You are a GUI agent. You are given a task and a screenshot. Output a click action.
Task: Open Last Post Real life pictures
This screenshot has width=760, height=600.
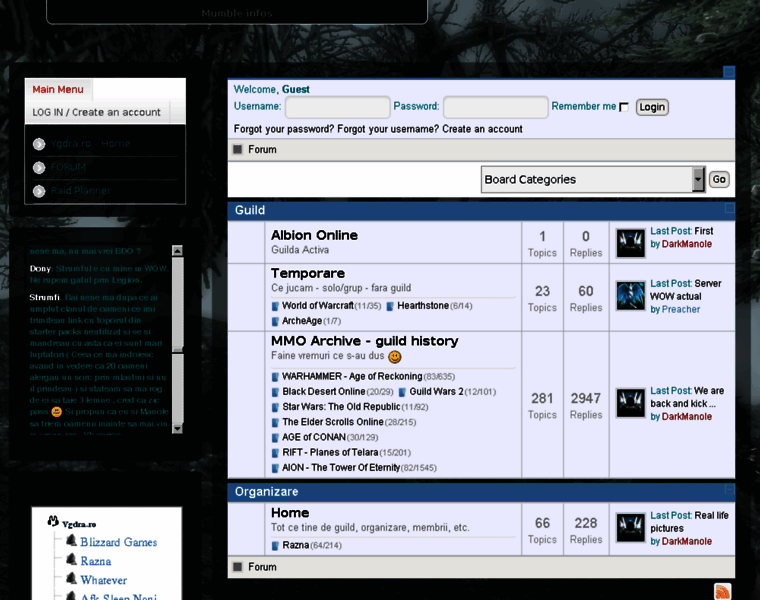click(689, 522)
